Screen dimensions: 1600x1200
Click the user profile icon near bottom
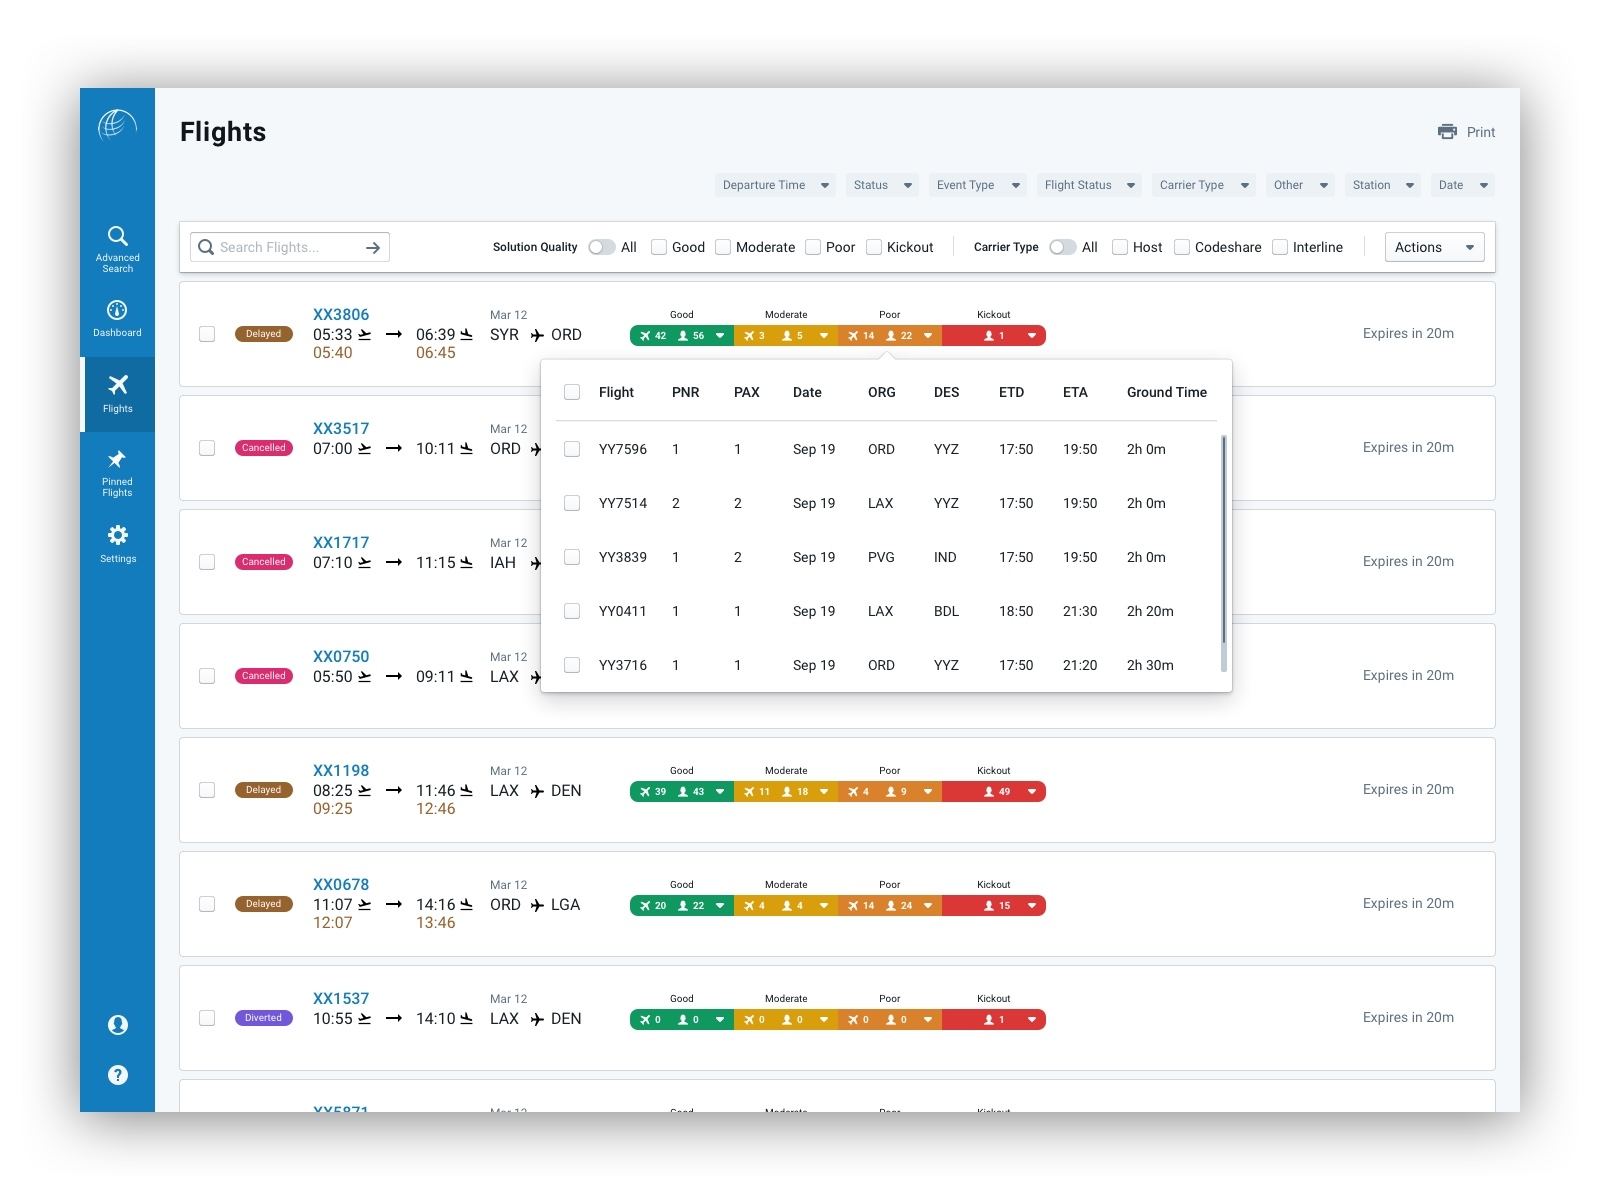(117, 1024)
